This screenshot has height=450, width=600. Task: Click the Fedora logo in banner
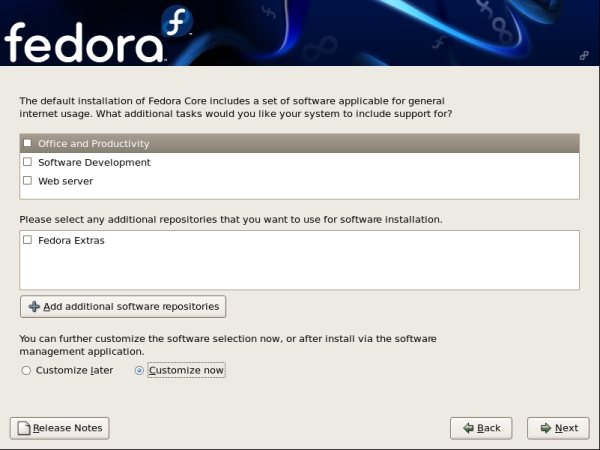tap(98, 35)
